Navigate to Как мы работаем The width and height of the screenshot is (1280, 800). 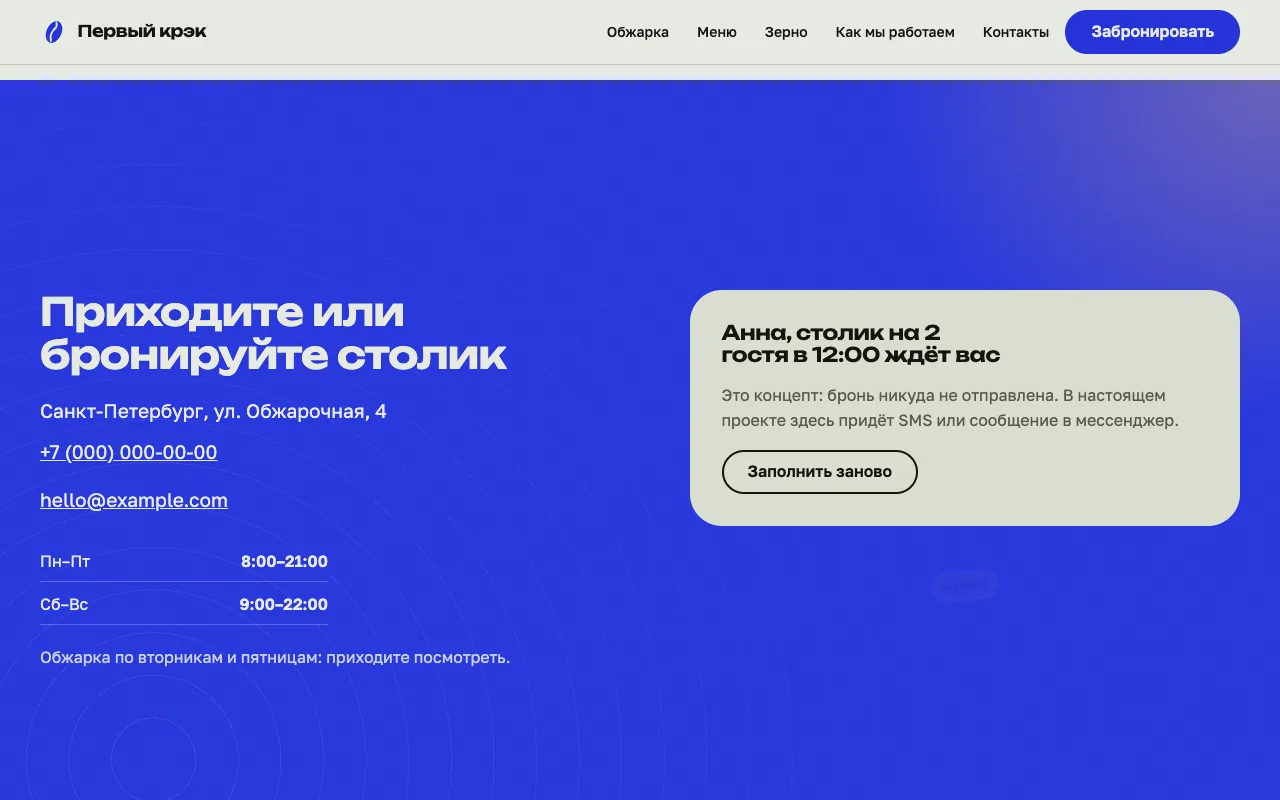(895, 32)
